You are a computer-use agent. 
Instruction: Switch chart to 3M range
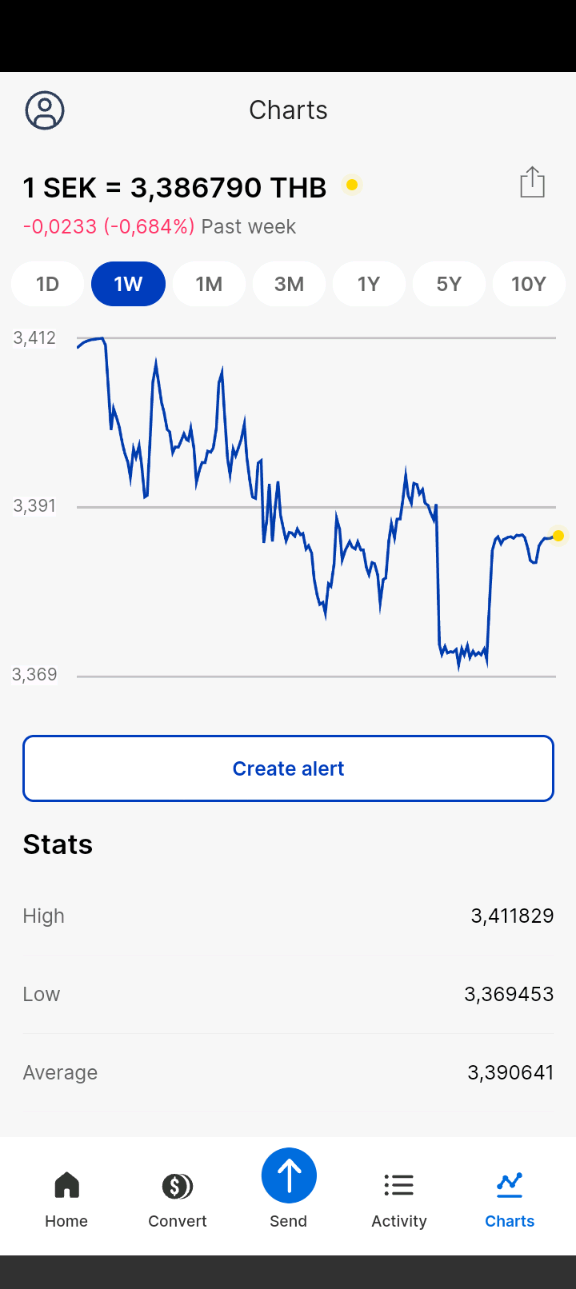[289, 284]
